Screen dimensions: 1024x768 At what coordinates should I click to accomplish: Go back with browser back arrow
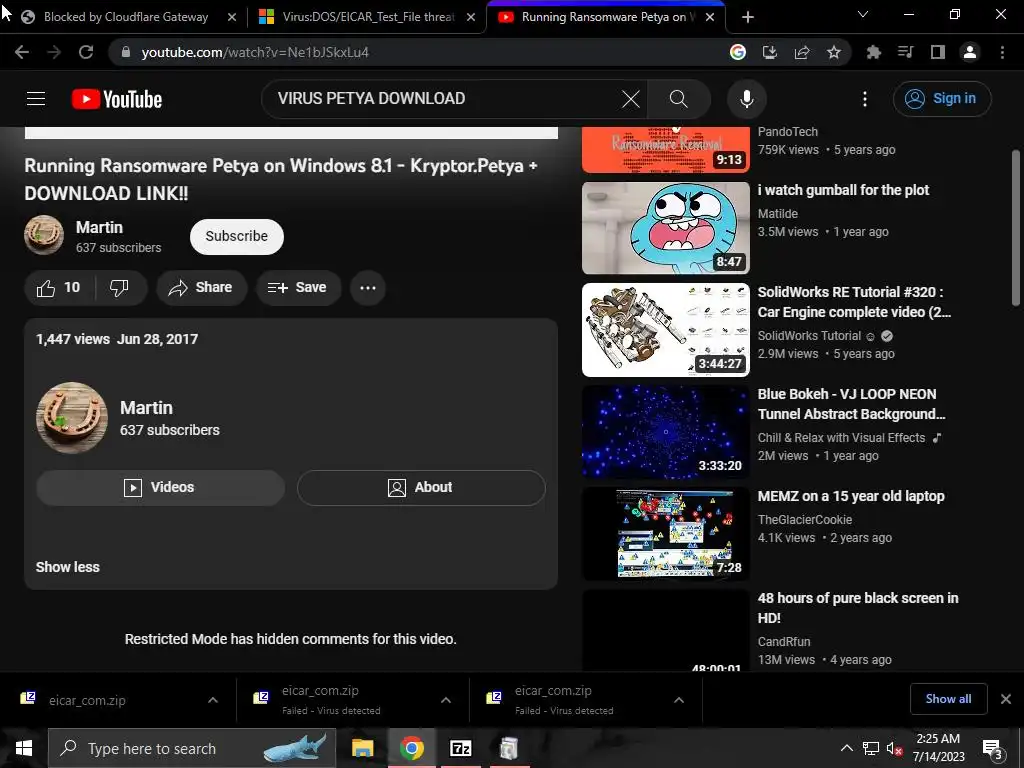[22, 52]
